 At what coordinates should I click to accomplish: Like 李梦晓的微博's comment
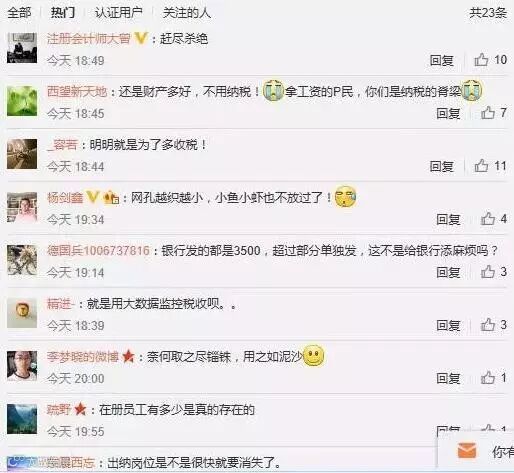point(488,378)
